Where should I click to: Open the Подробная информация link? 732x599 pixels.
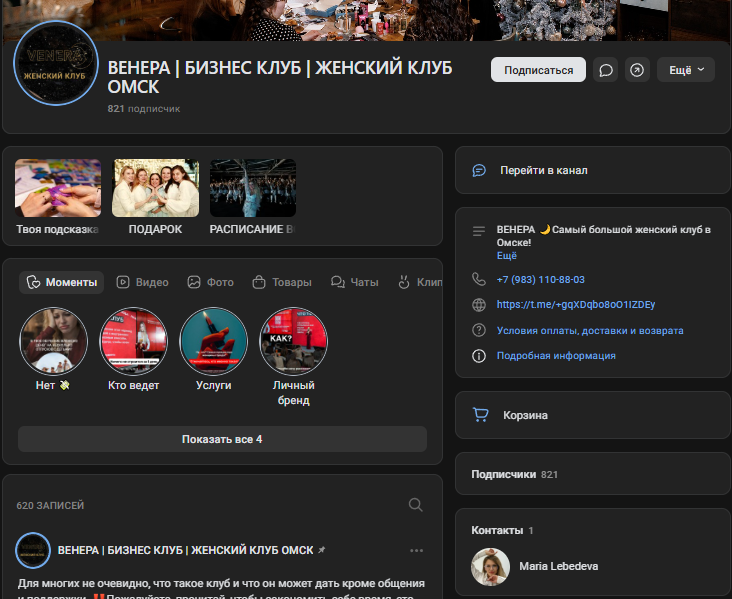tap(556, 356)
